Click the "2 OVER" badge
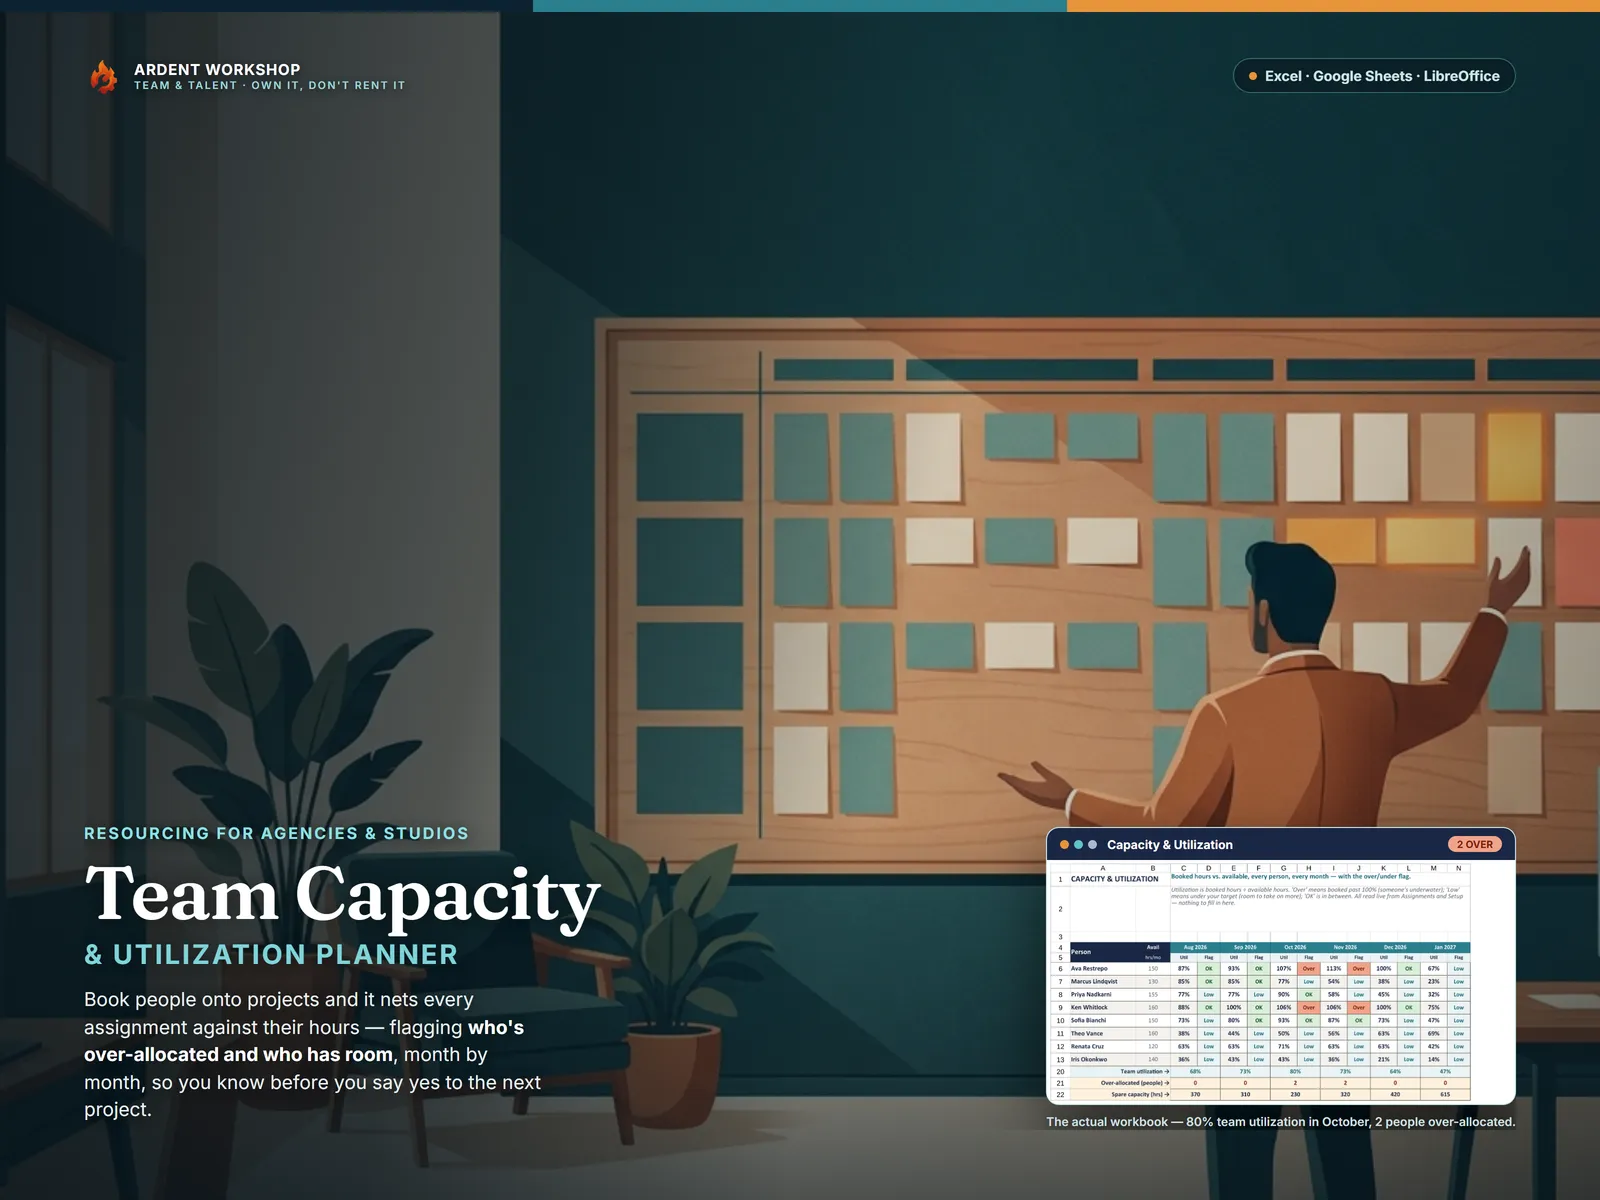 (x=1474, y=845)
